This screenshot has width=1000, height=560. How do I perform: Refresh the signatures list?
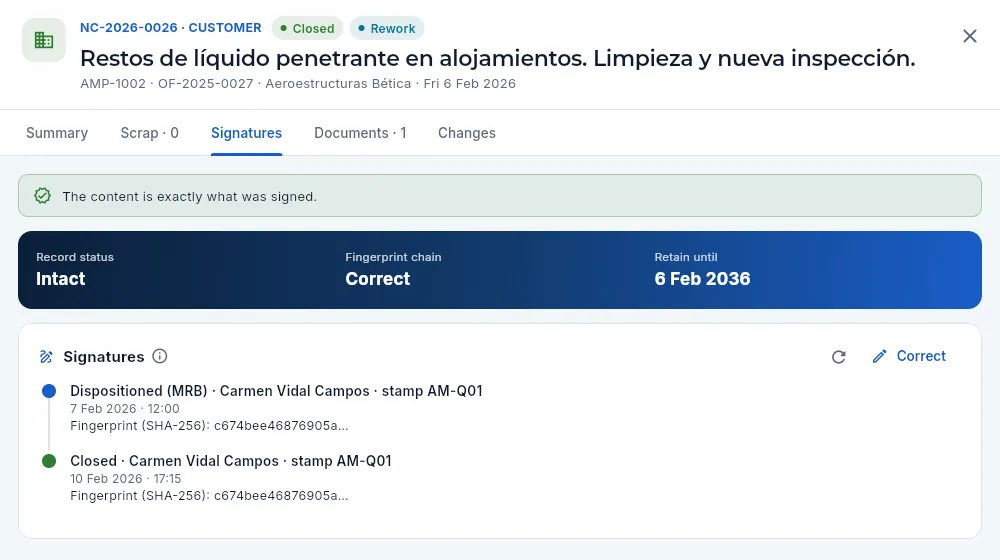click(x=839, y=357)
